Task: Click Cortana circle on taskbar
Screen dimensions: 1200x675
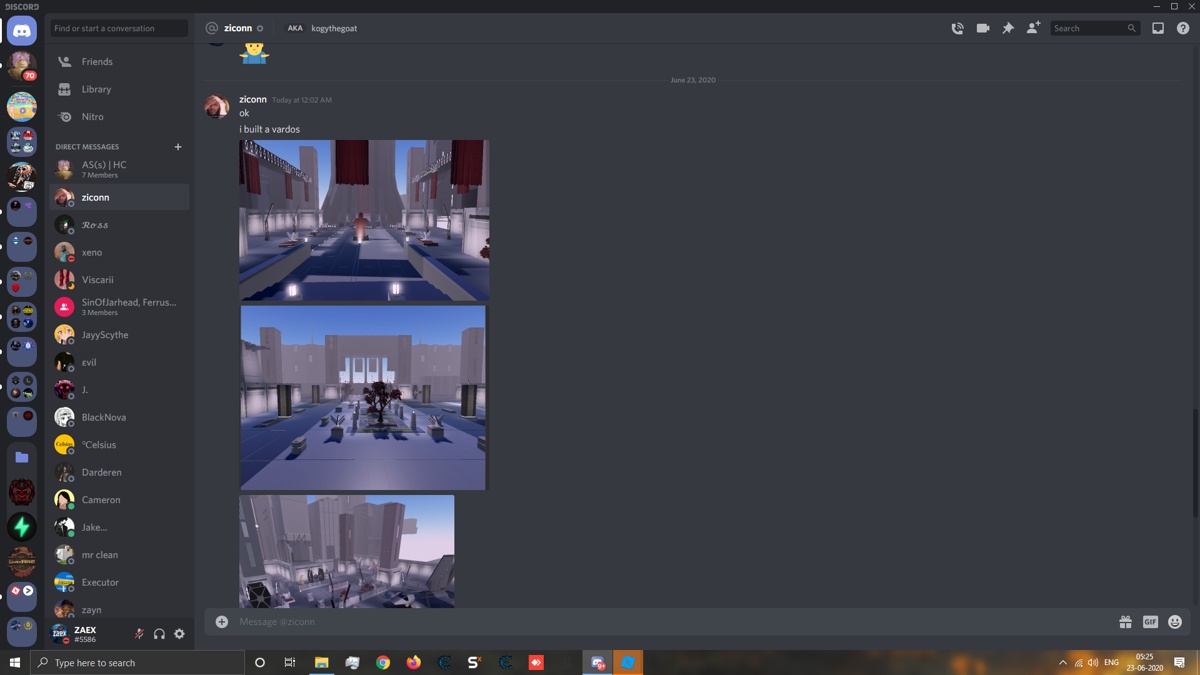Action: [x=260, y=663]
